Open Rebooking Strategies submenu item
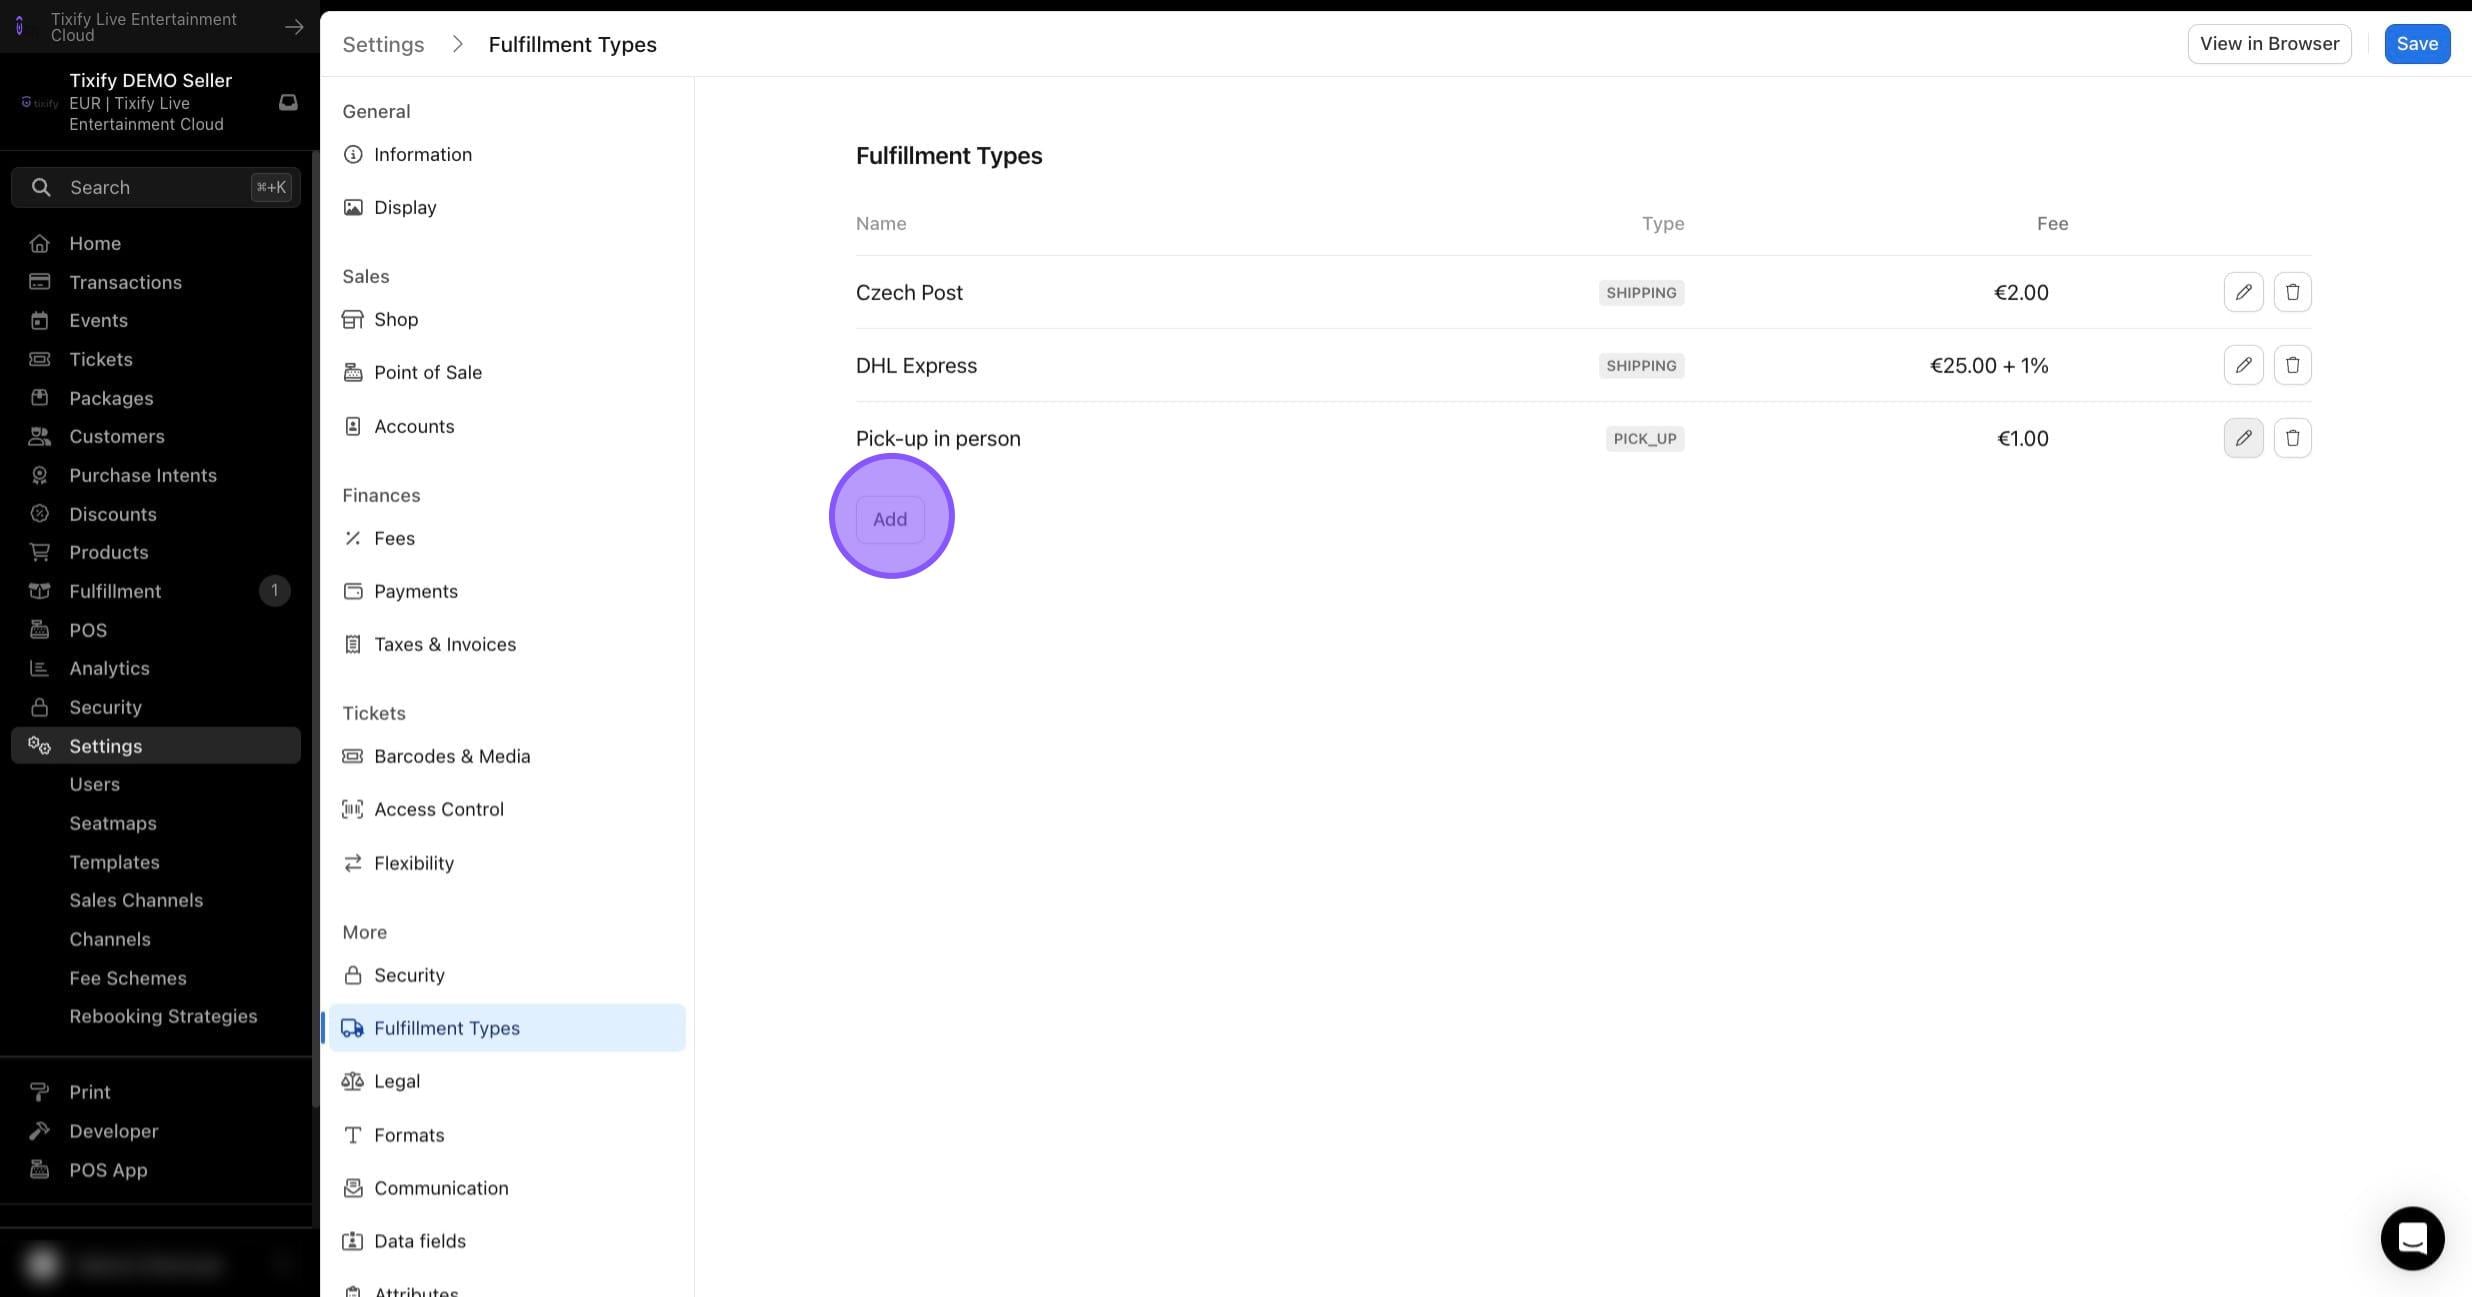The image size is (2472, 1297). click(x=163, y=1016)
